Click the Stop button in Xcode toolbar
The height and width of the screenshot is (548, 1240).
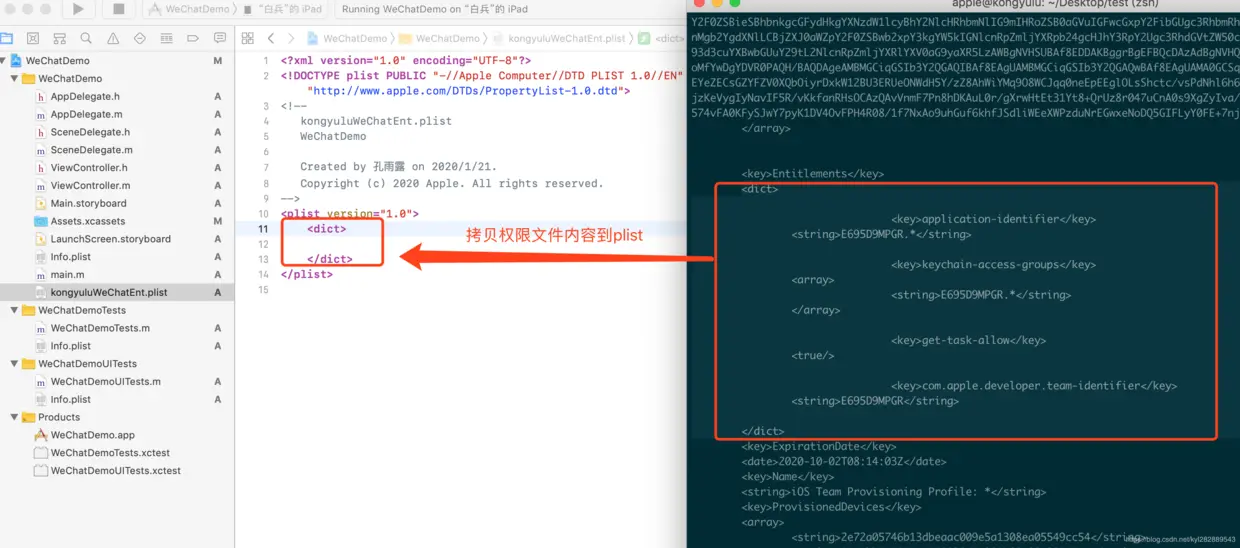(118, 9)
